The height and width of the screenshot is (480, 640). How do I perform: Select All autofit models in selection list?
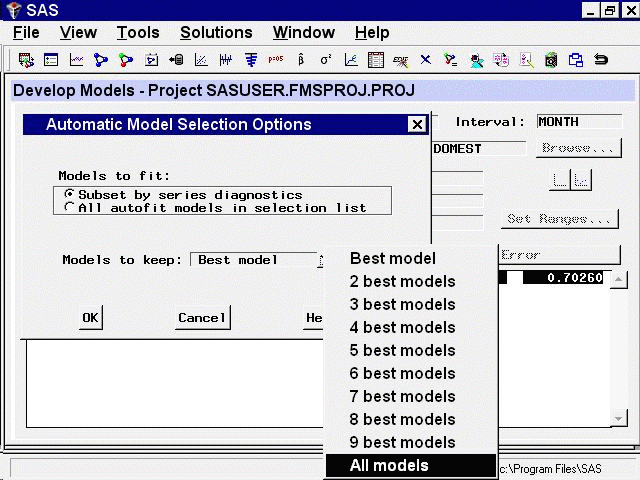pos(69,208)
